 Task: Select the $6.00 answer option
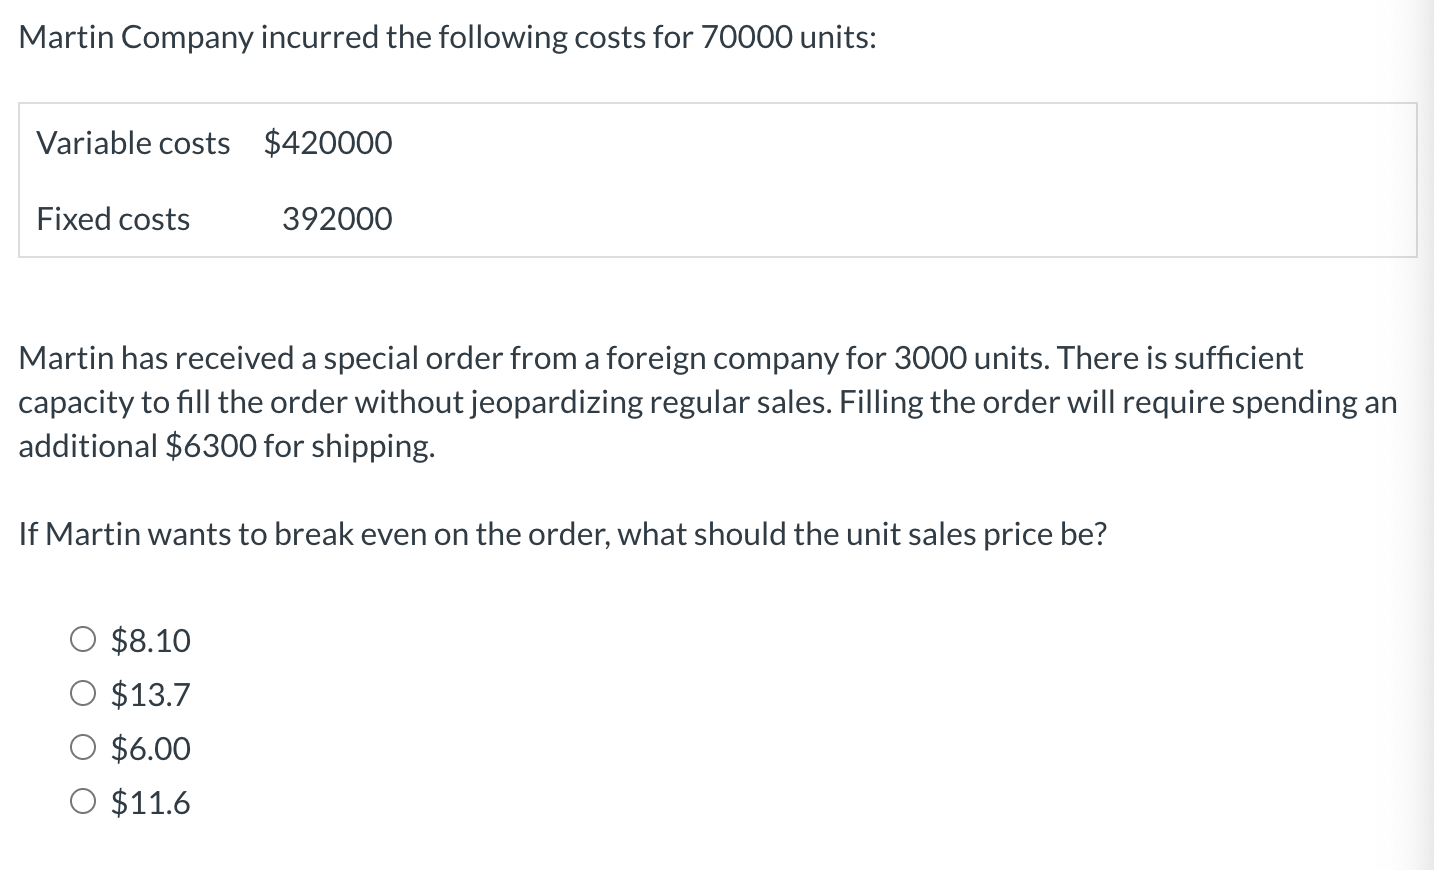coord(150,748)
